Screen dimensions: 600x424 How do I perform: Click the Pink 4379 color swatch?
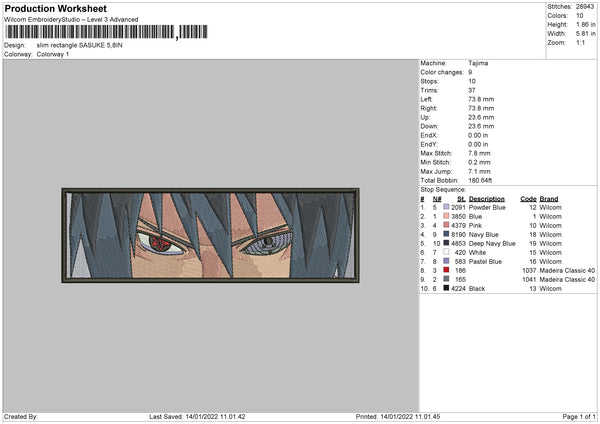pos(446,225)
